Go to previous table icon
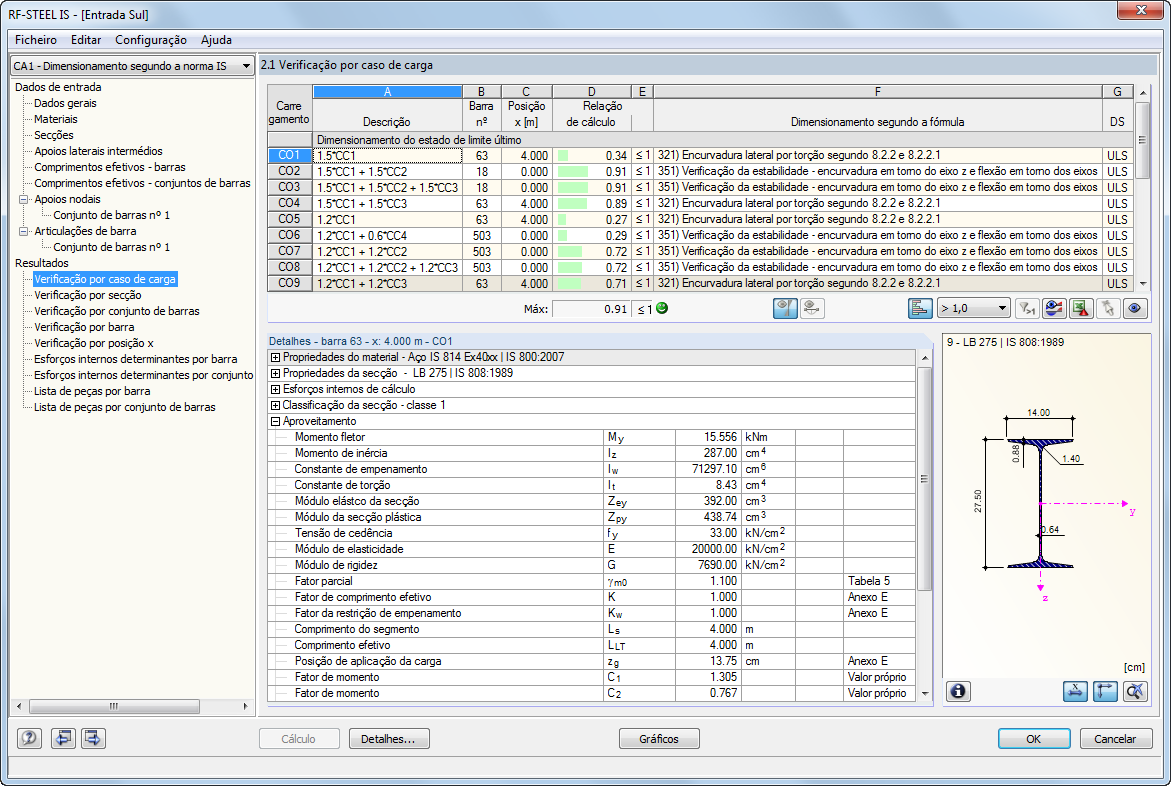Screen dimensions: 1171x786 coord(63,738)
